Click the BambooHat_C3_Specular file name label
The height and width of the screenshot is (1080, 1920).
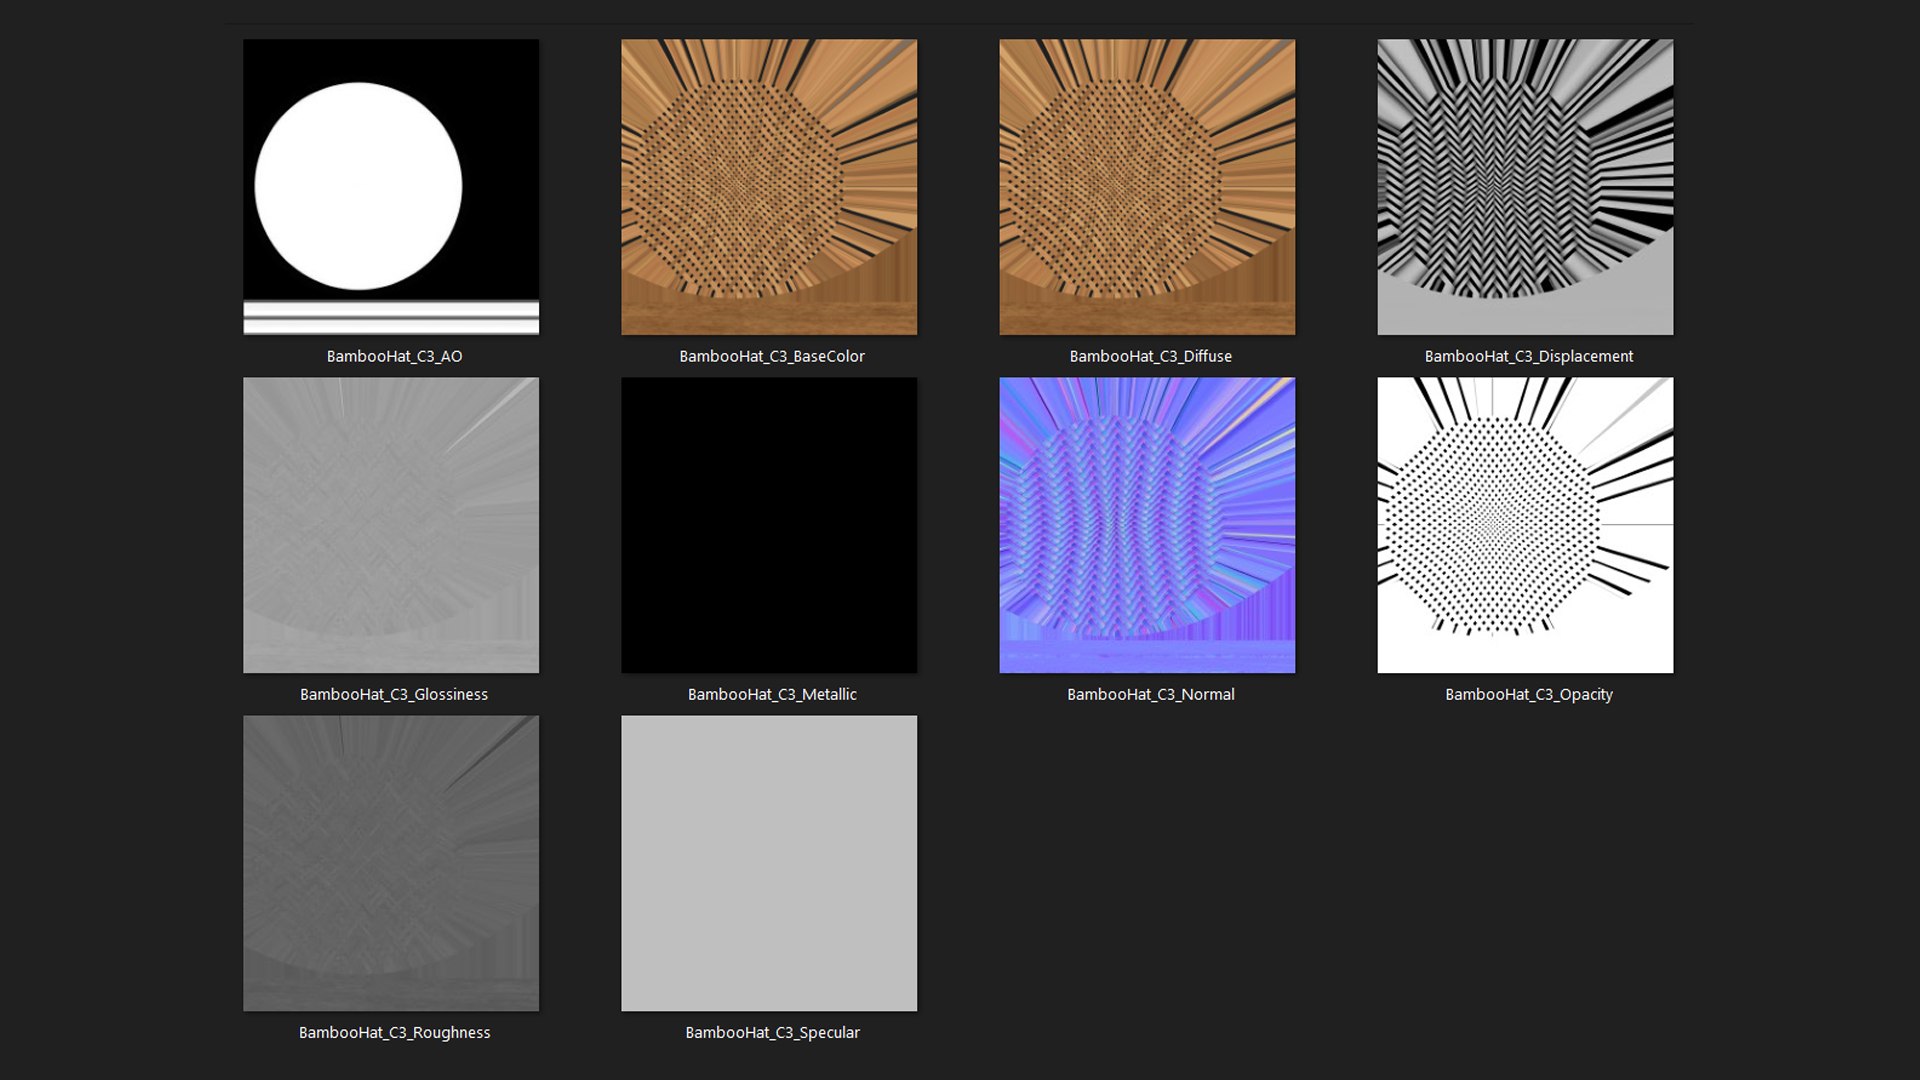pyautogui.click(x=772, y=1032)
